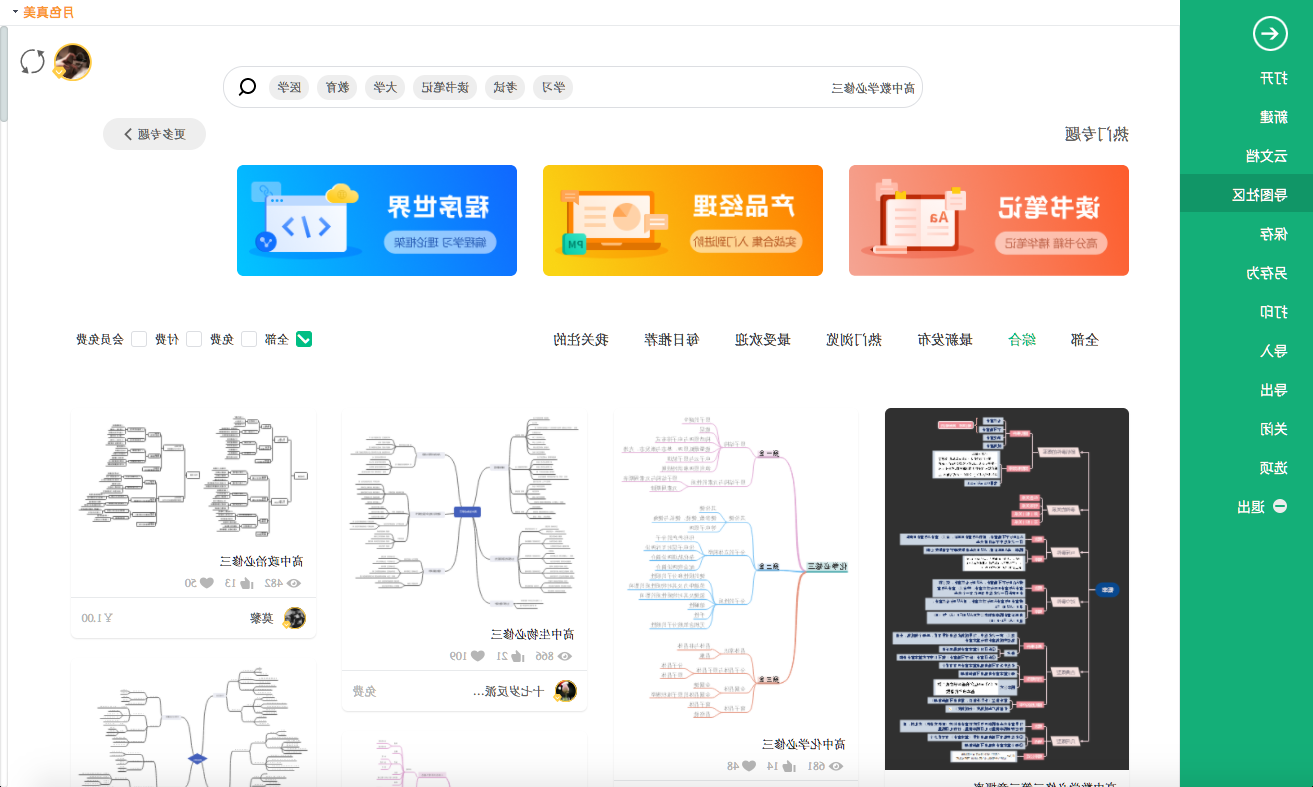Image resolution: width=1313 pixels, height=787 pixels.
Task: Click the eye views icon on 高中政治必修三 card
Action: (x=294, y=583)
